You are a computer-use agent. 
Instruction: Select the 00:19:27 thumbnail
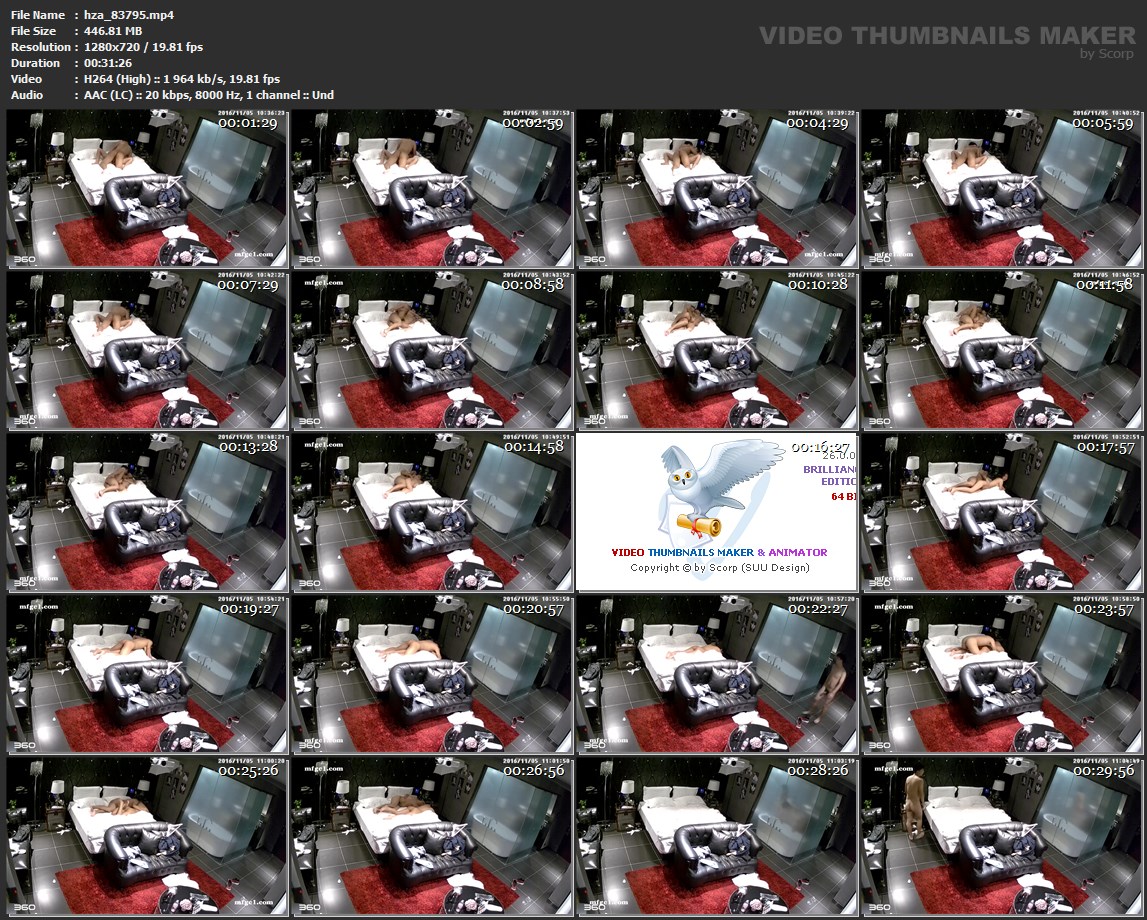147,674
